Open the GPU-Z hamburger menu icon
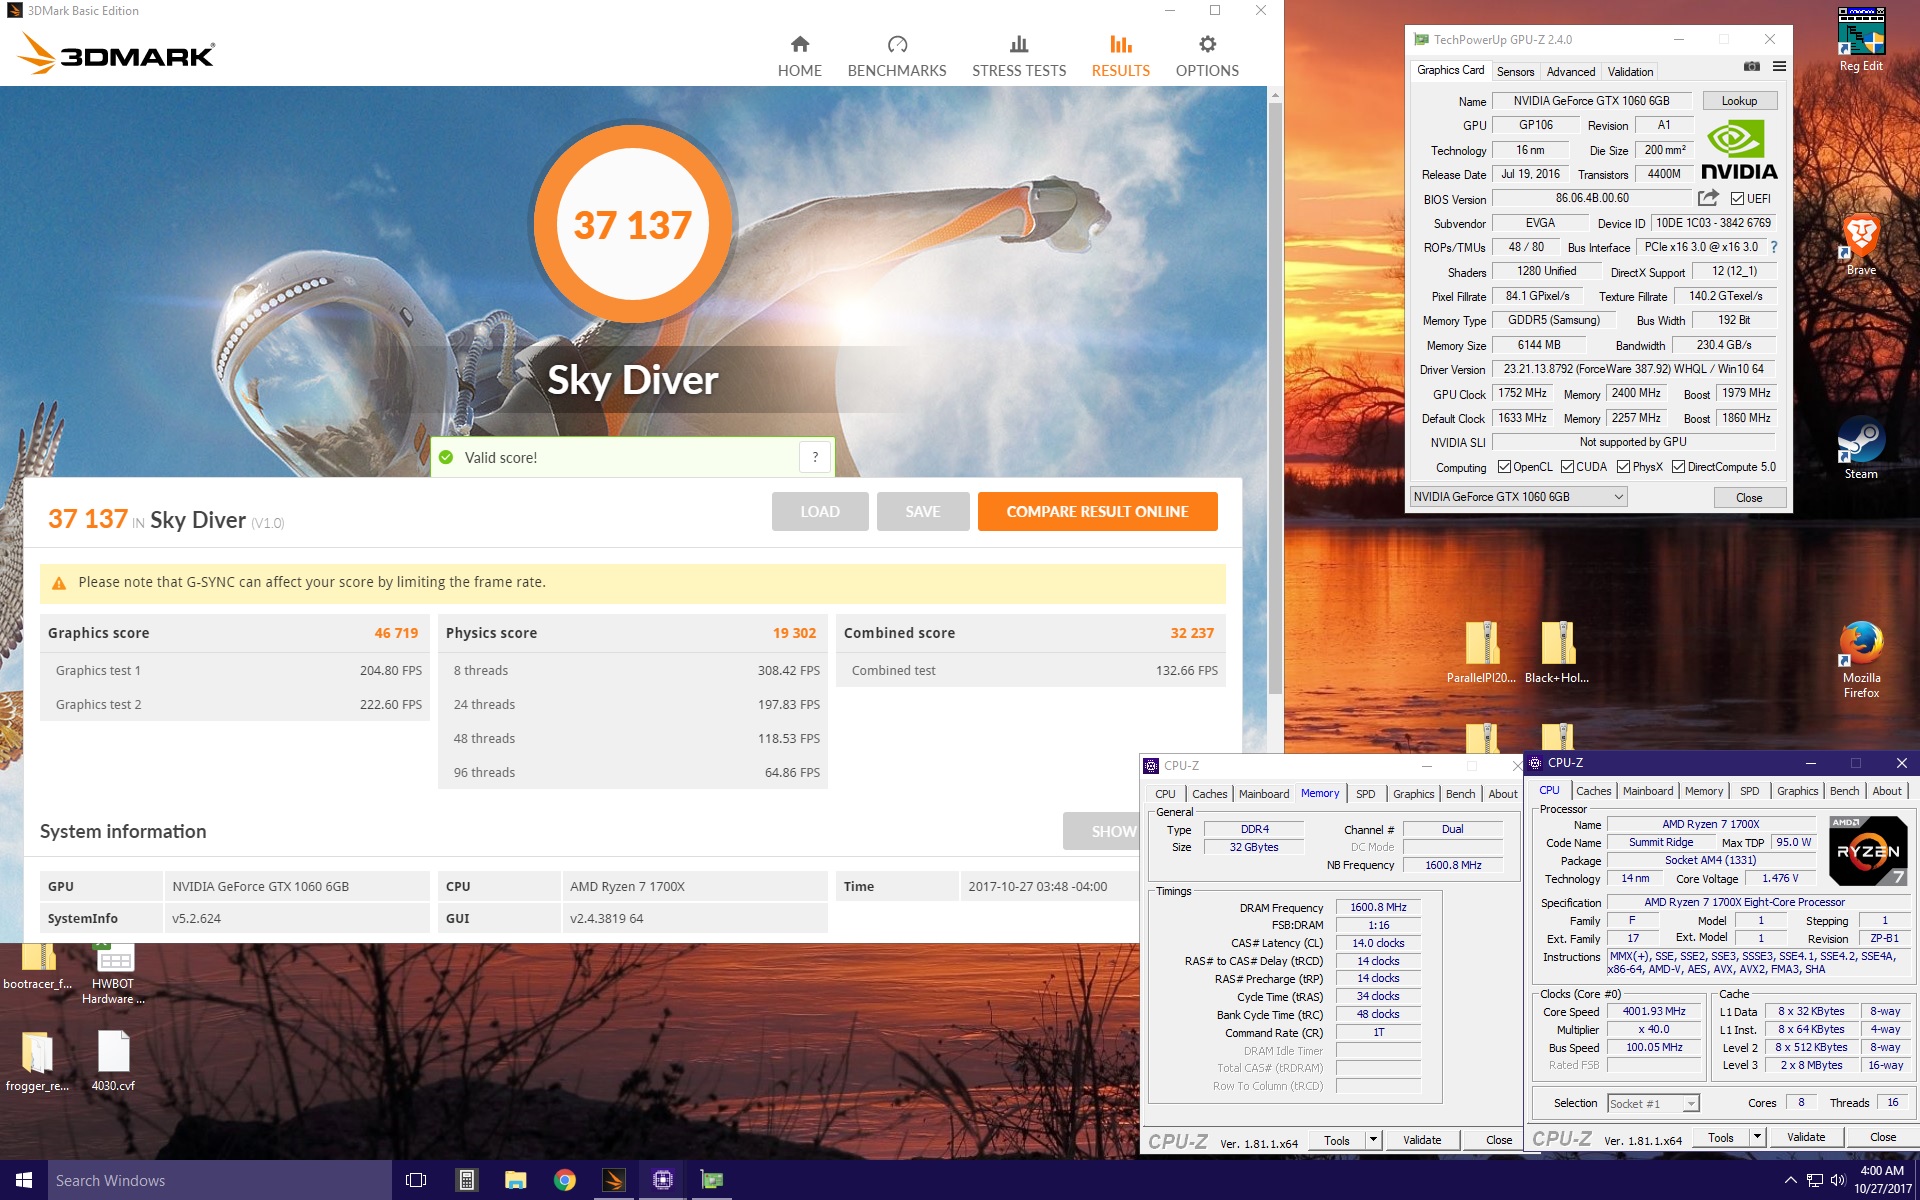The height and width of the screenshot is (1200, 1920). [x=1779, y=67]
